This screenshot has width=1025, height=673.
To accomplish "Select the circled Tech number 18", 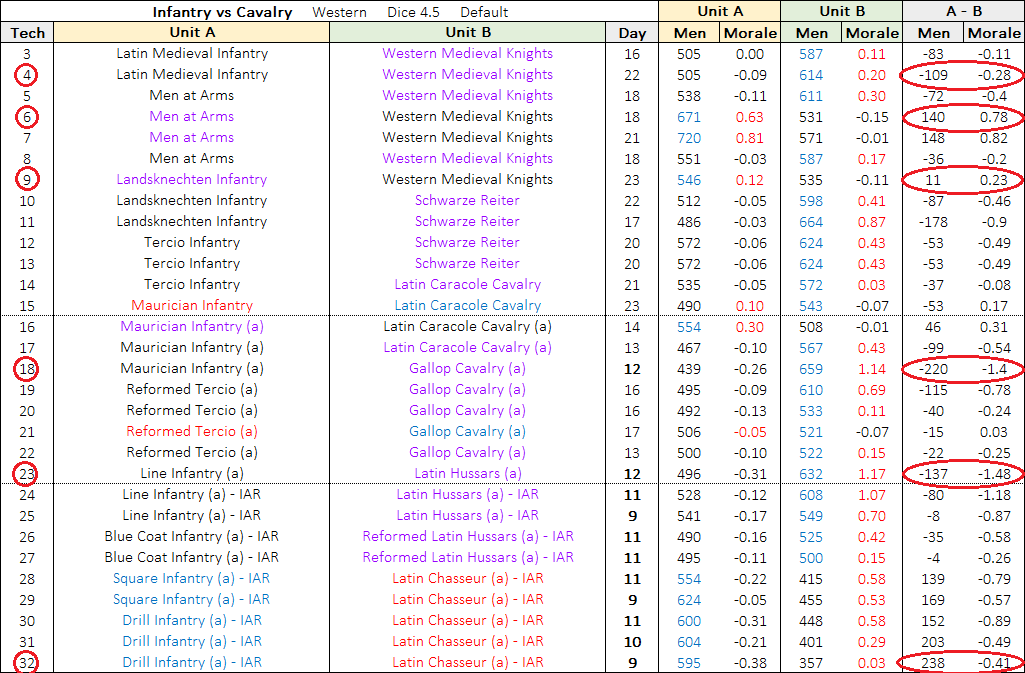I will [27, 369].
